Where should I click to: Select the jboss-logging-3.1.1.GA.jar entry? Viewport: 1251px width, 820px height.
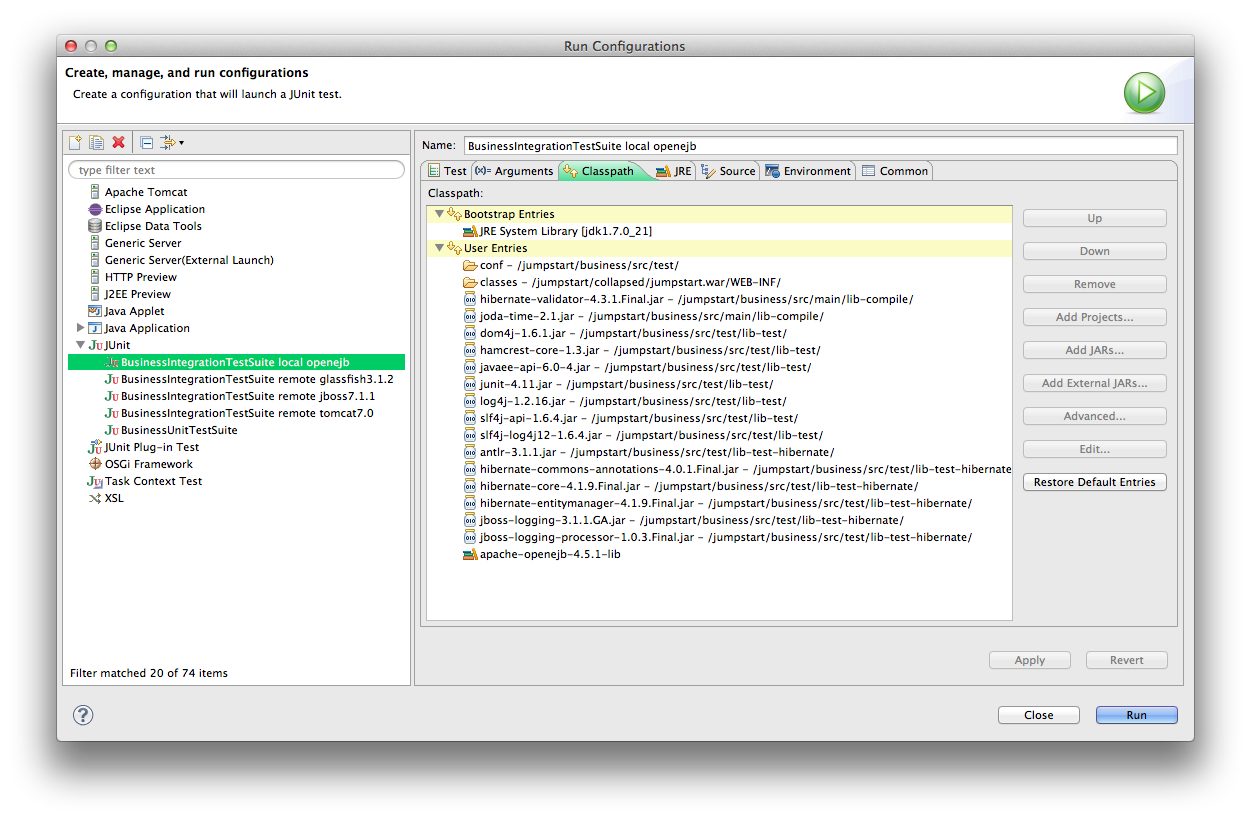point(692,520)
